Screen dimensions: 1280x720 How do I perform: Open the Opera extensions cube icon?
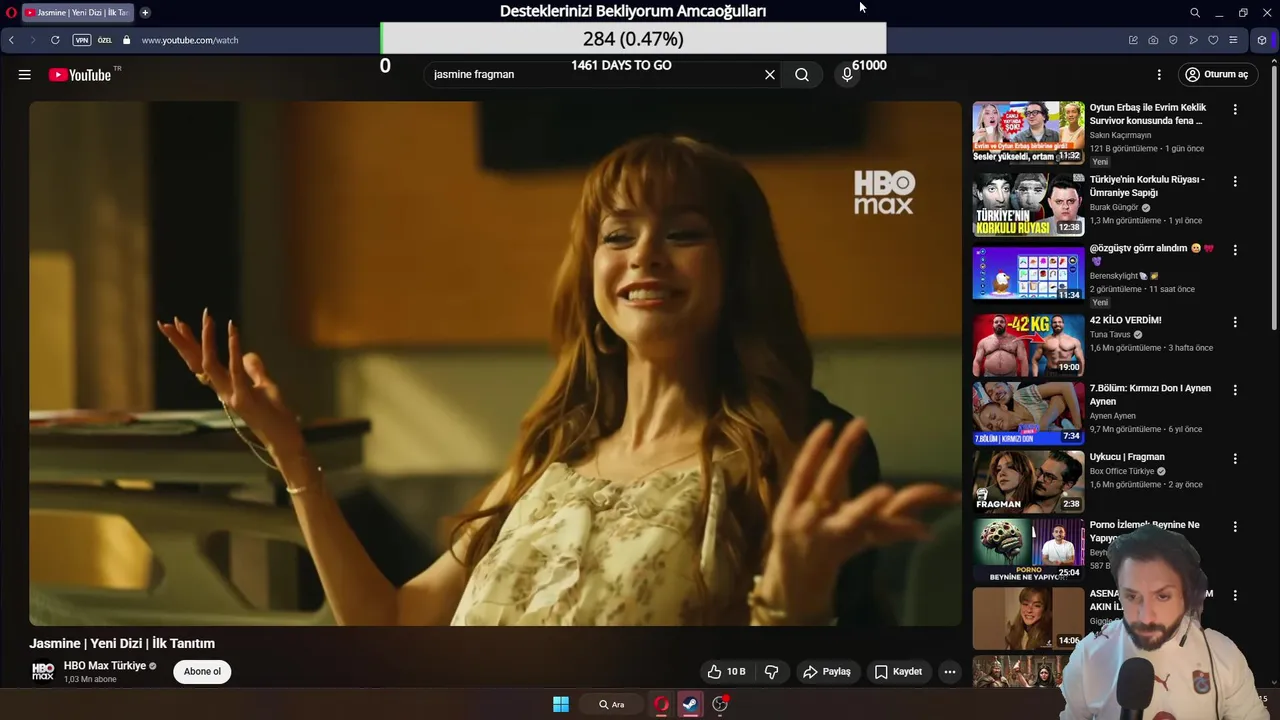(1262, 40)
